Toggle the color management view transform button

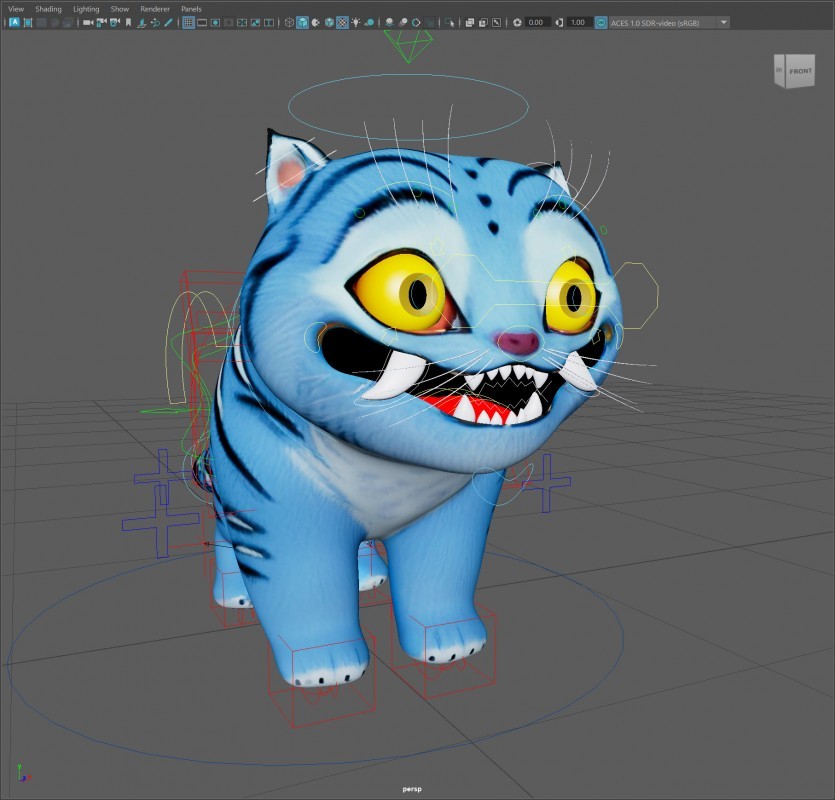click(x=601, y=22)
